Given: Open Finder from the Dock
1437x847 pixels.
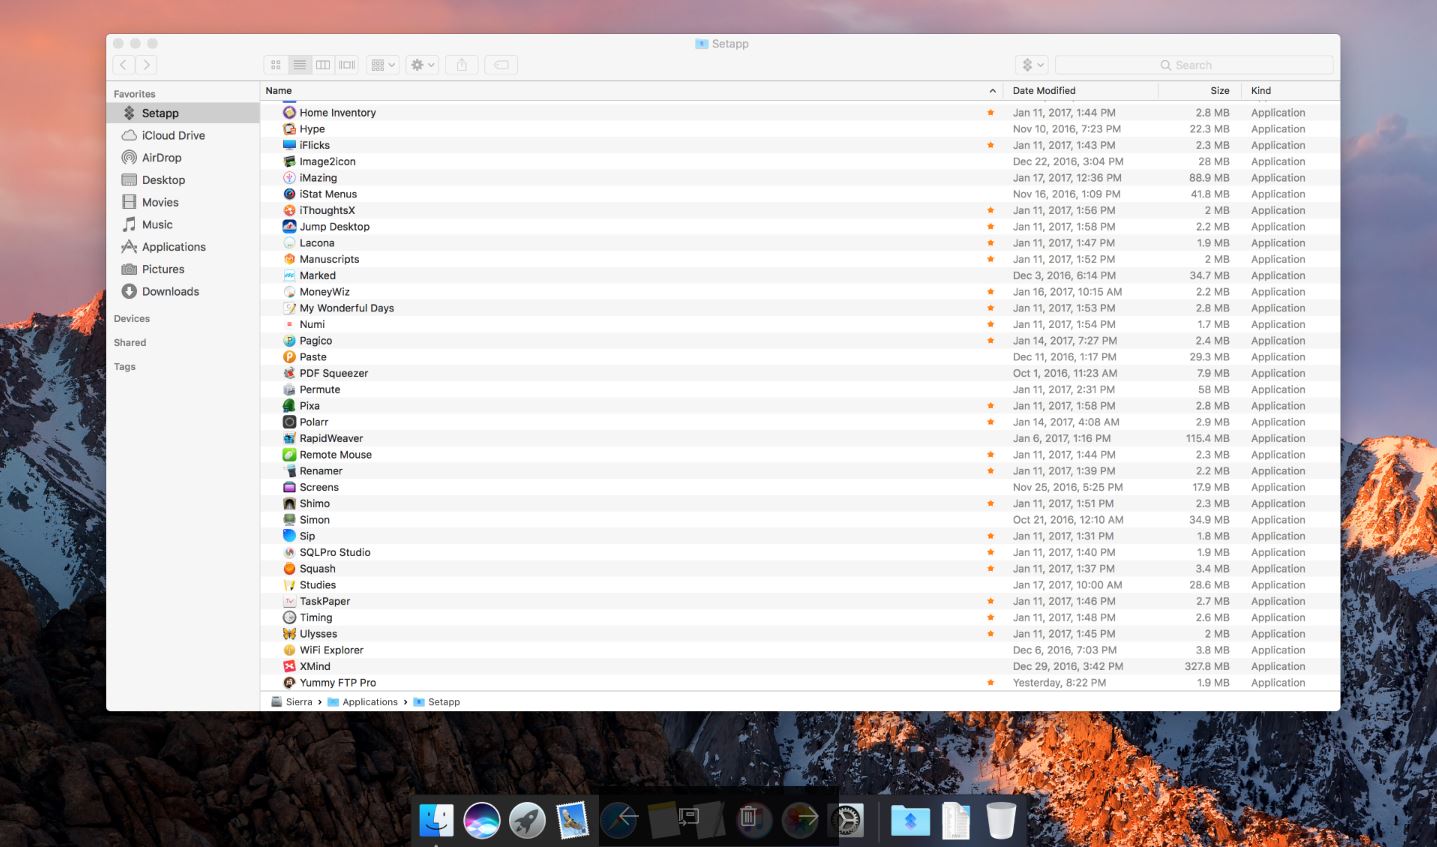Looking at the screenshot, I should click(436, 820).
